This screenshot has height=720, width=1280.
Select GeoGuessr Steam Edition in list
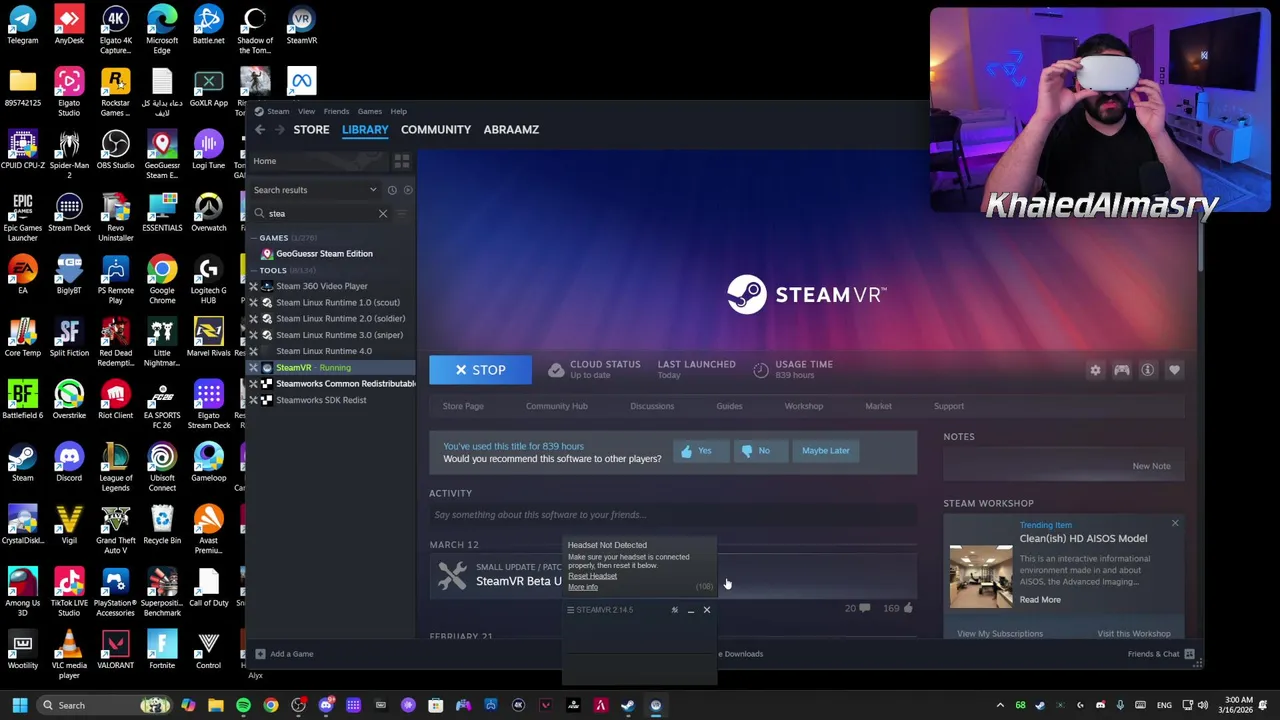pyautogui.click(x=324, y=254)
